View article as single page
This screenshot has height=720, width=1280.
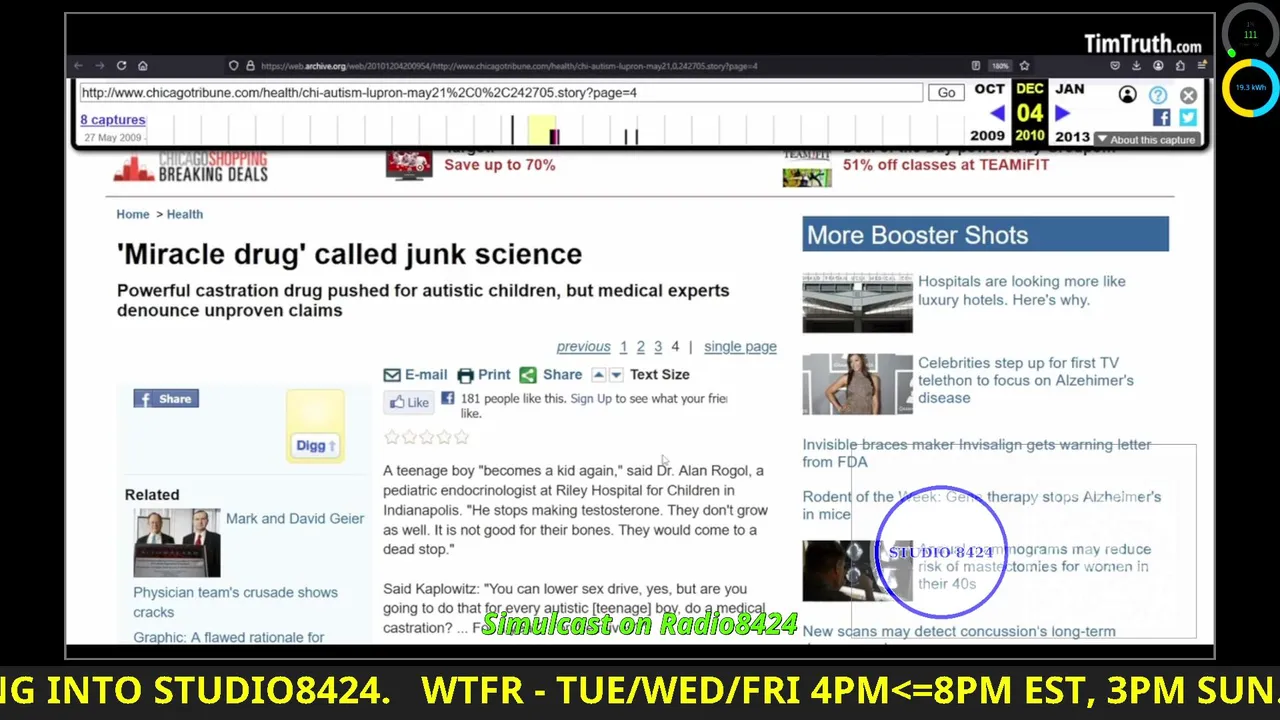[740, 347]
